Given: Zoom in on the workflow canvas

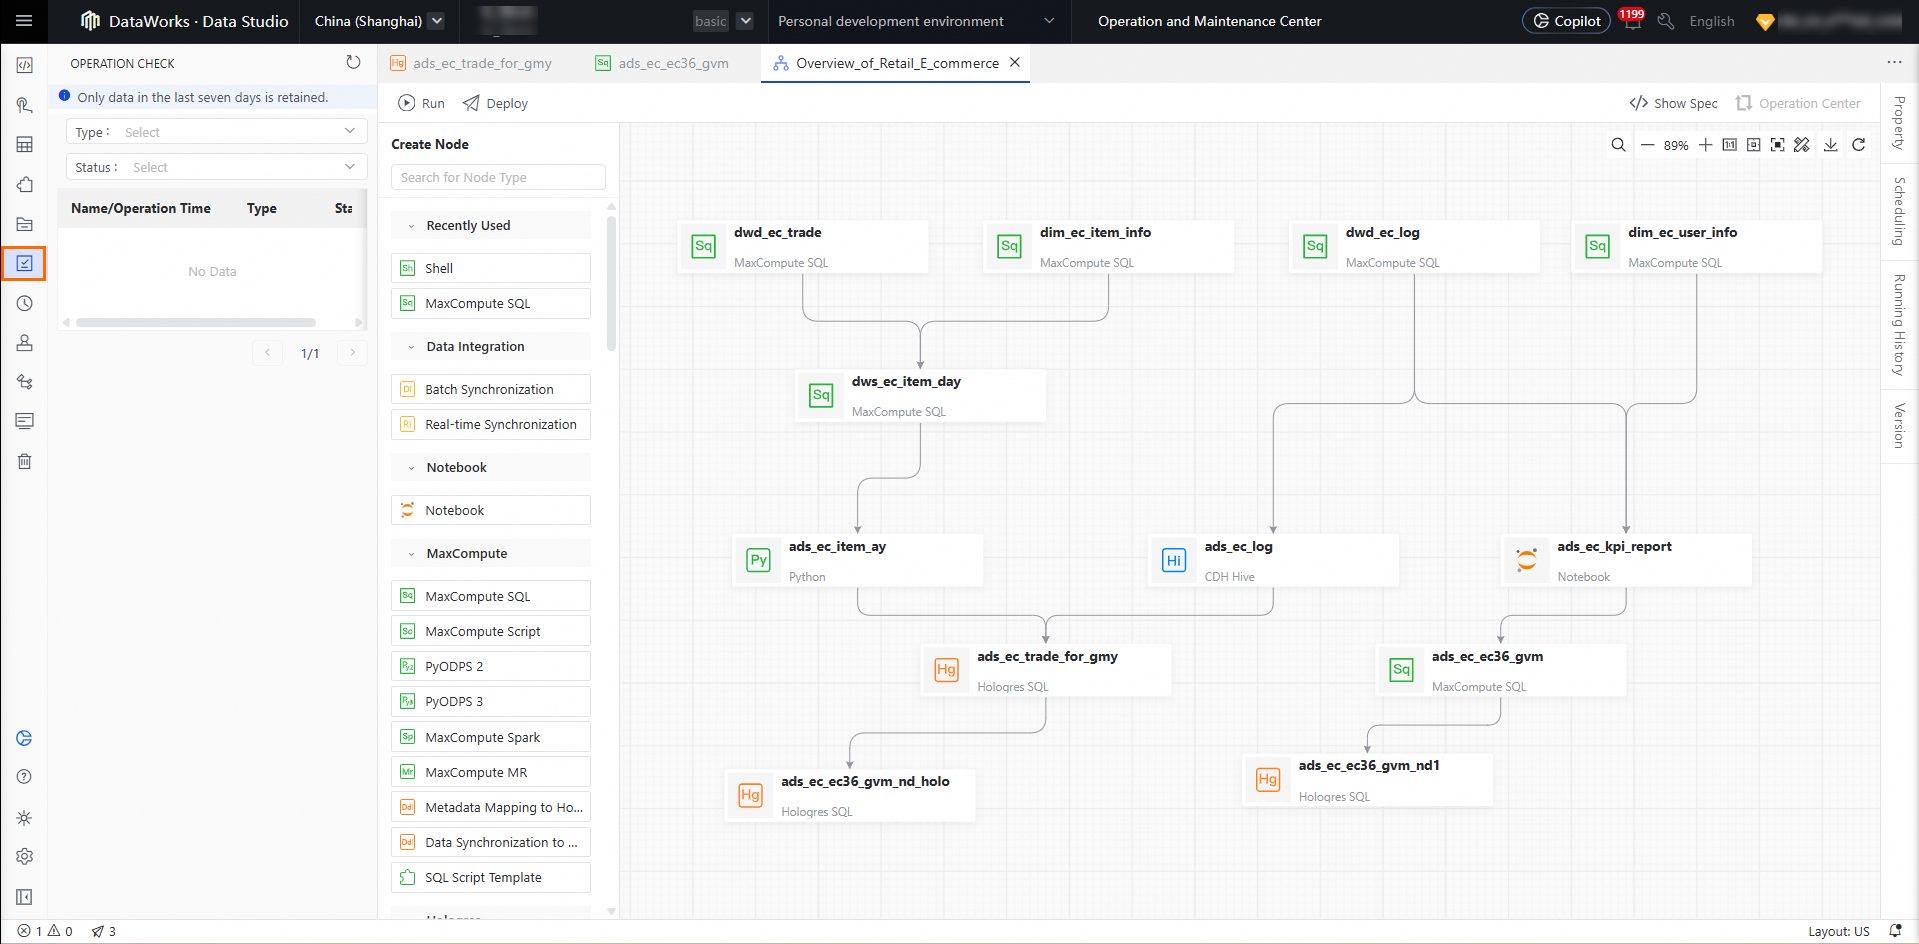Looking at the screenshot, I should pyautogui.click(x=1705, y=145).
